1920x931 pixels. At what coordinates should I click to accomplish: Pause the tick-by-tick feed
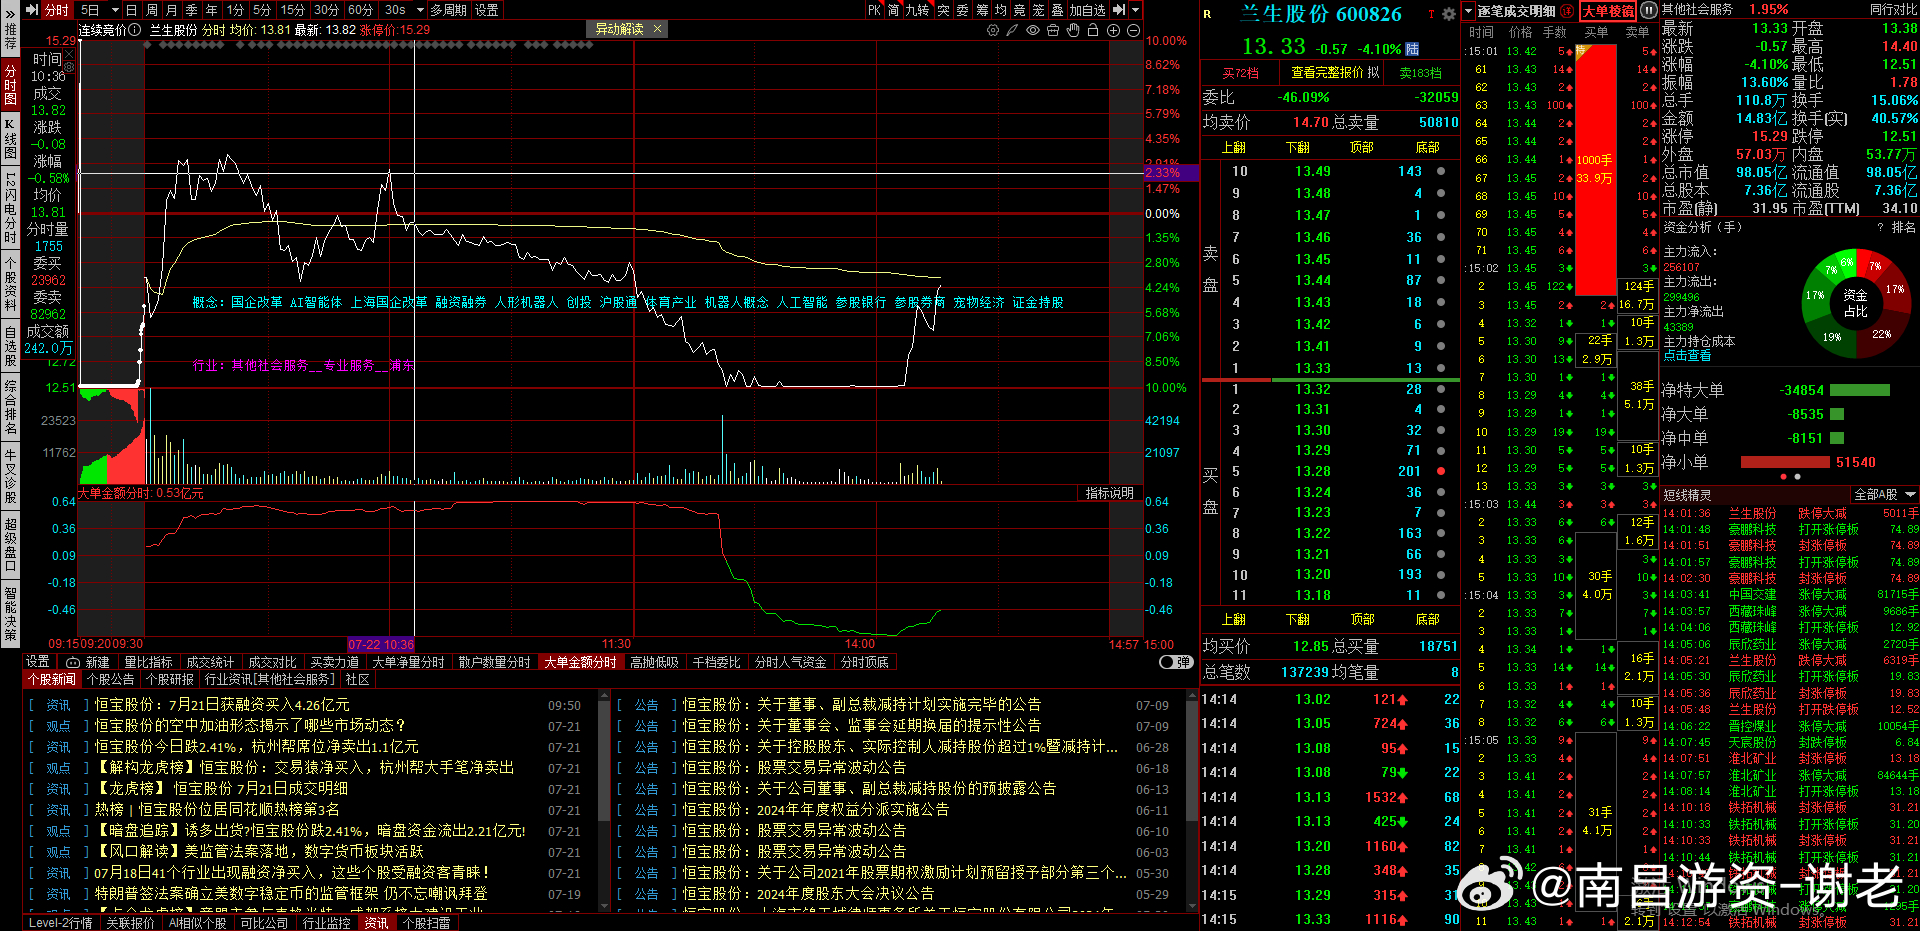point(1648,11)
